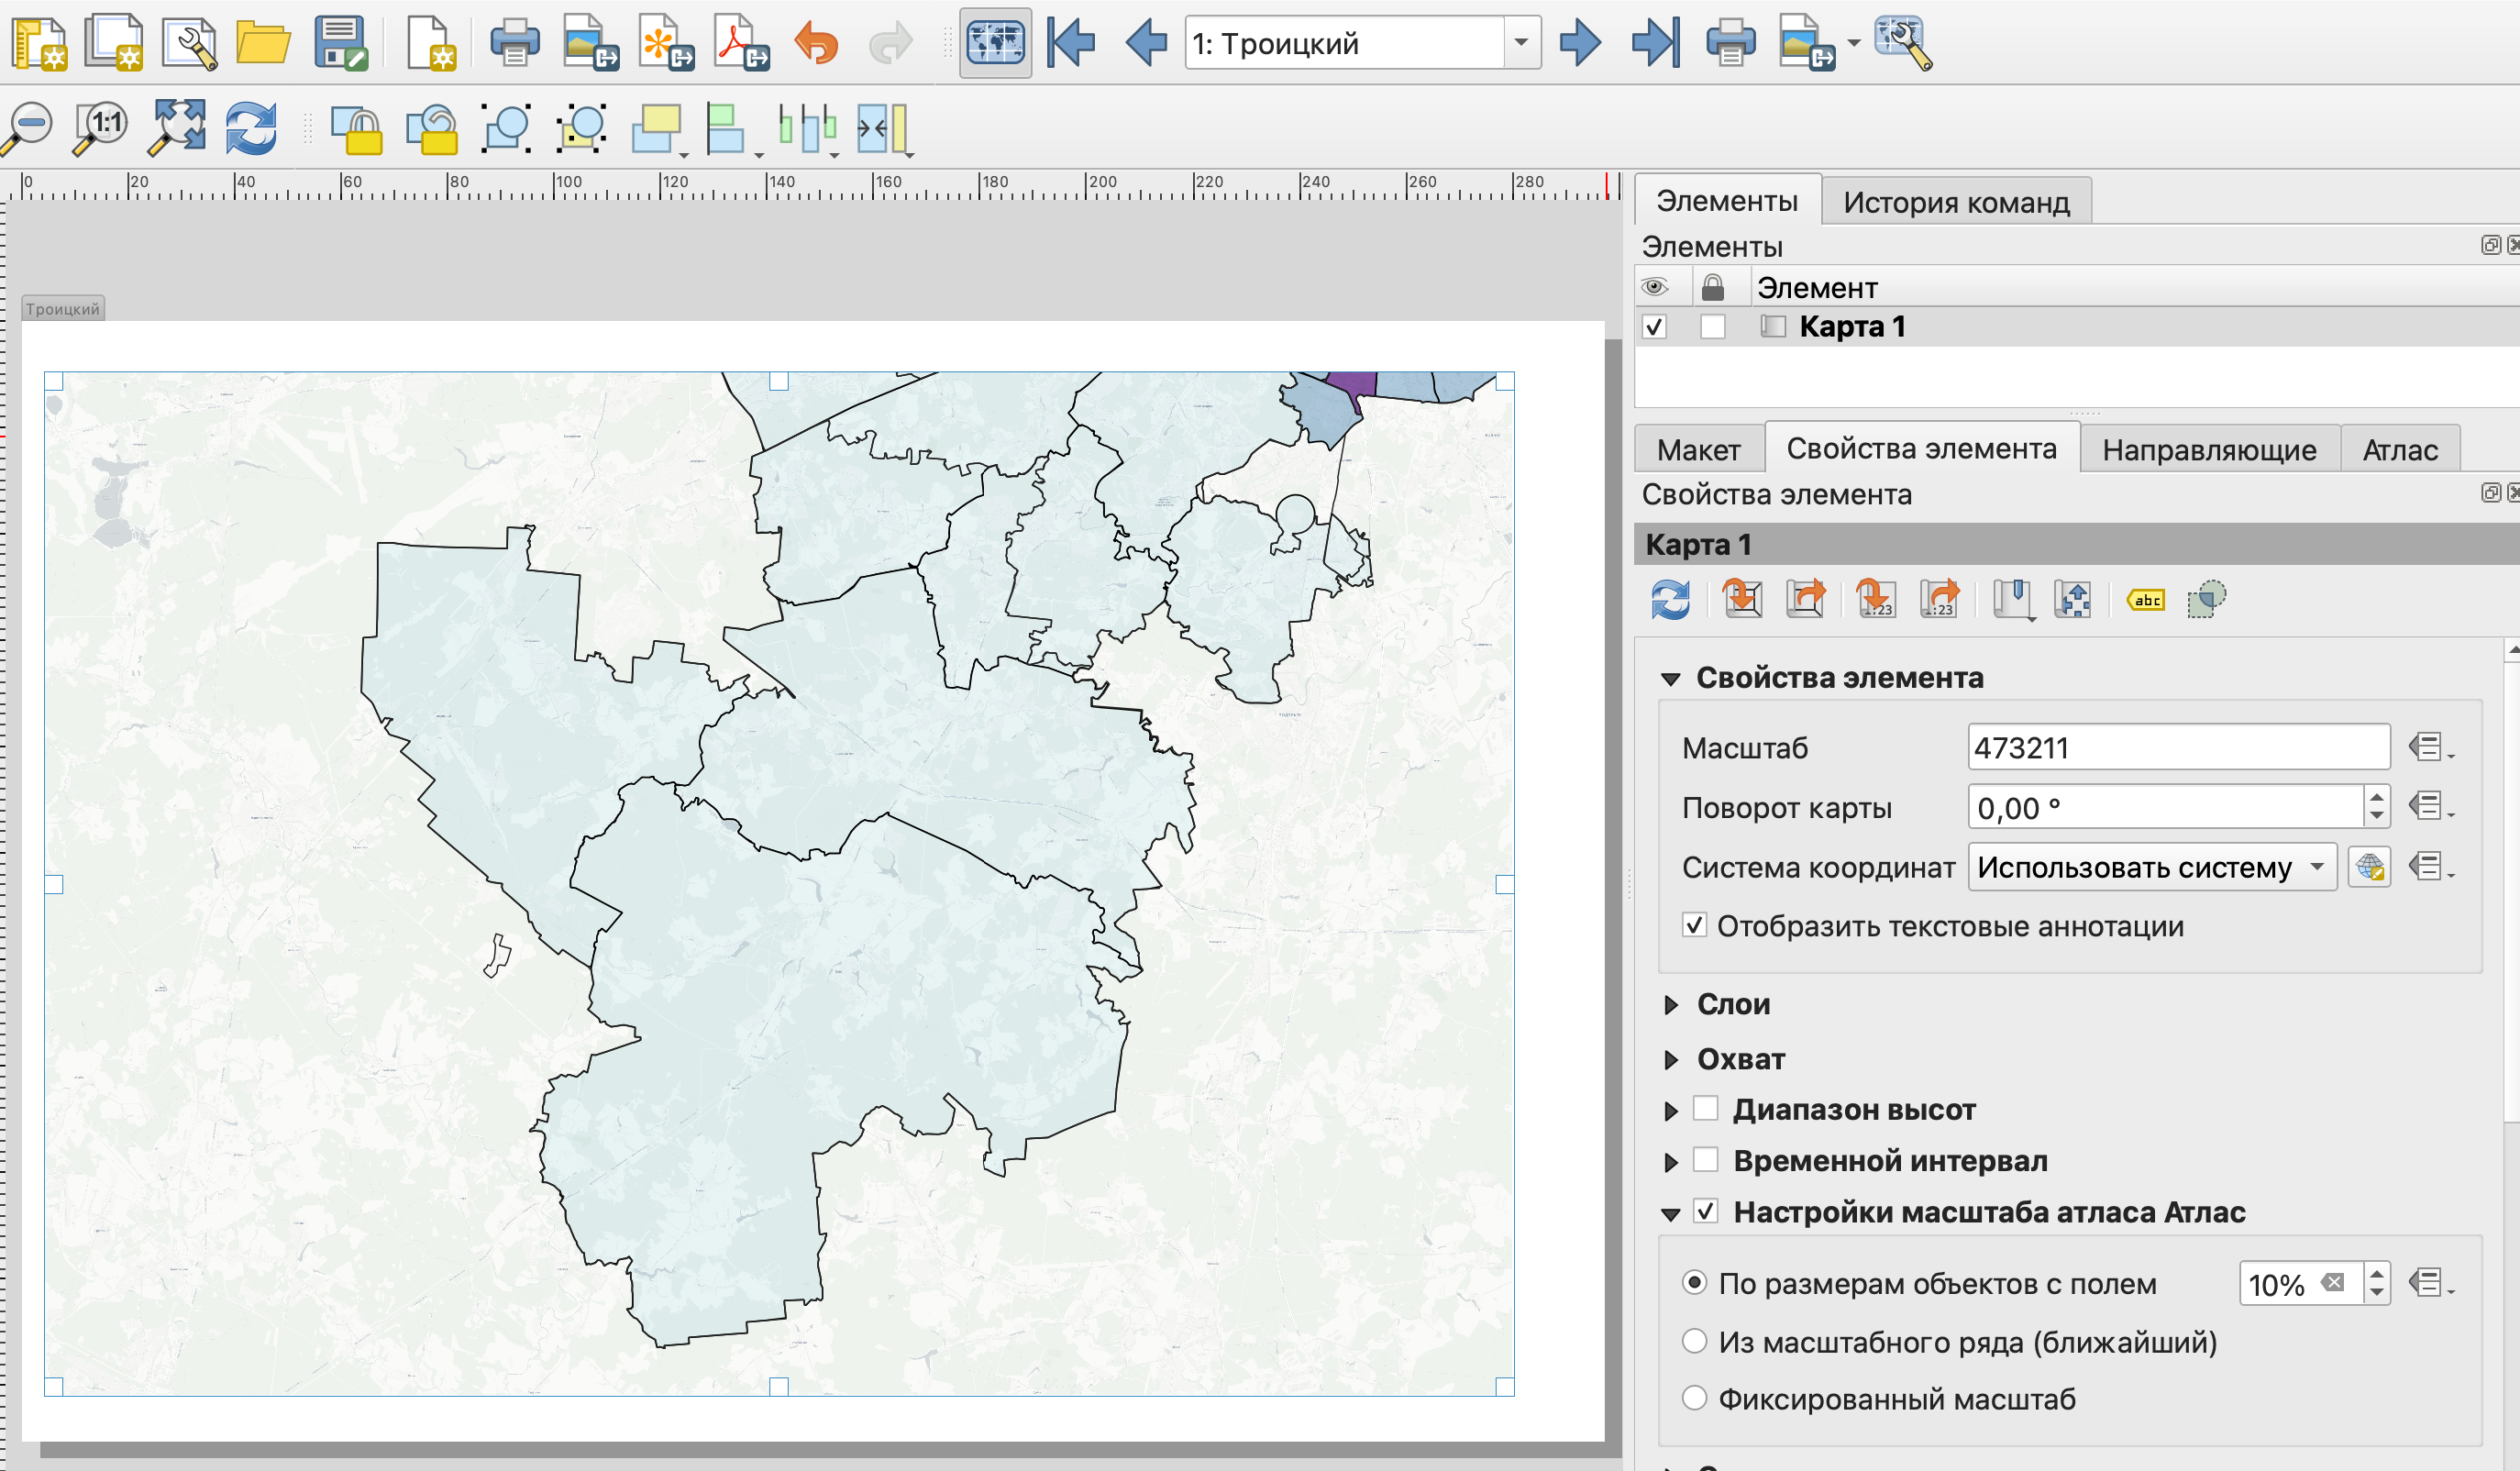This screenshot has height=1471, width=2520.
Task: Click Save project icon
Action: click(340, 43)
